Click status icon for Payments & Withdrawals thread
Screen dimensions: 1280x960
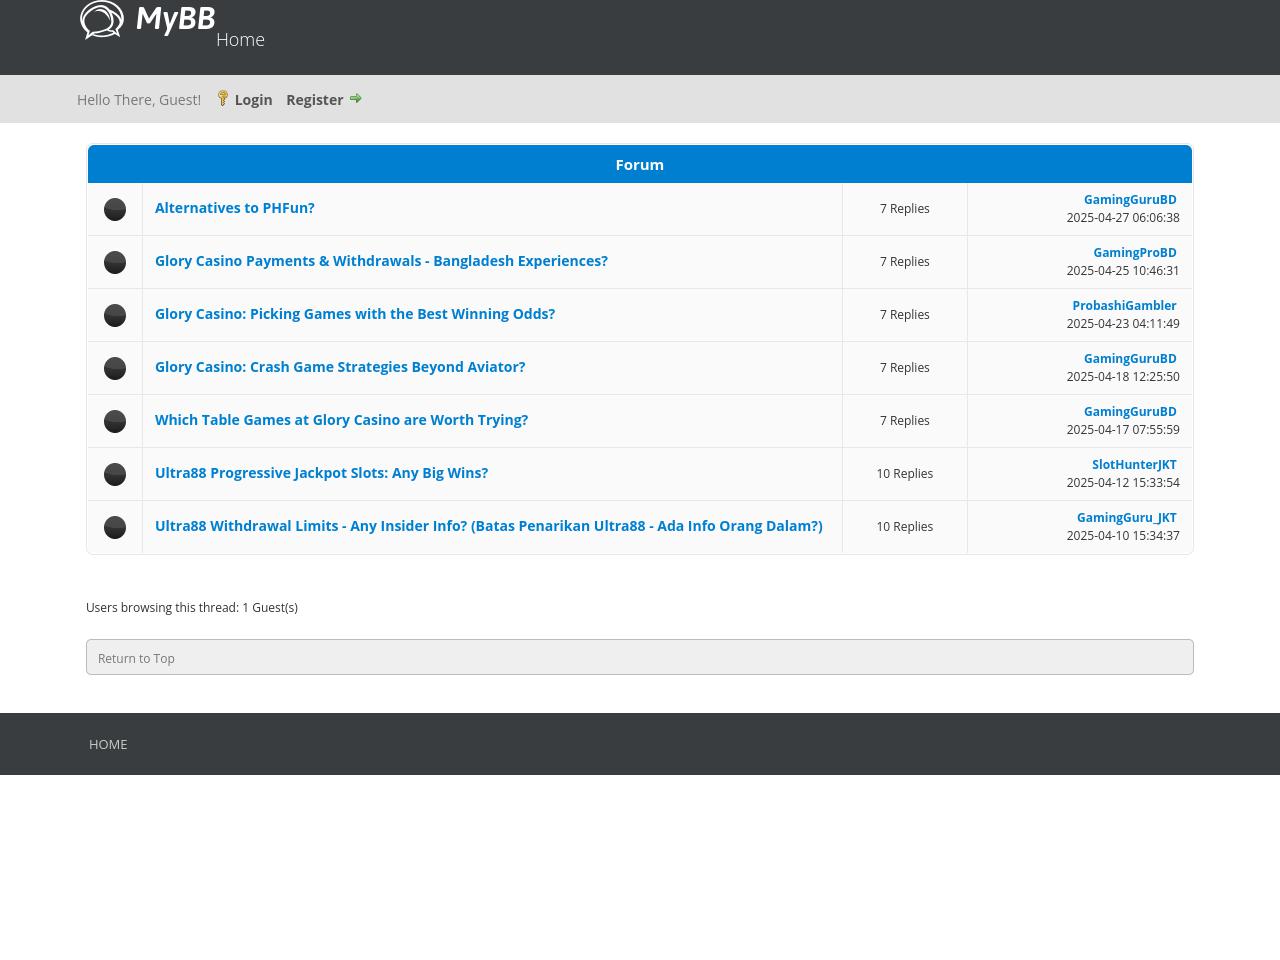point(115,262)
